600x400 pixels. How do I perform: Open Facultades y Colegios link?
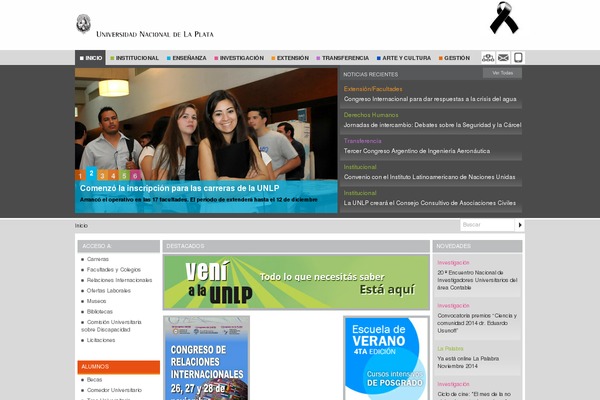114,269
